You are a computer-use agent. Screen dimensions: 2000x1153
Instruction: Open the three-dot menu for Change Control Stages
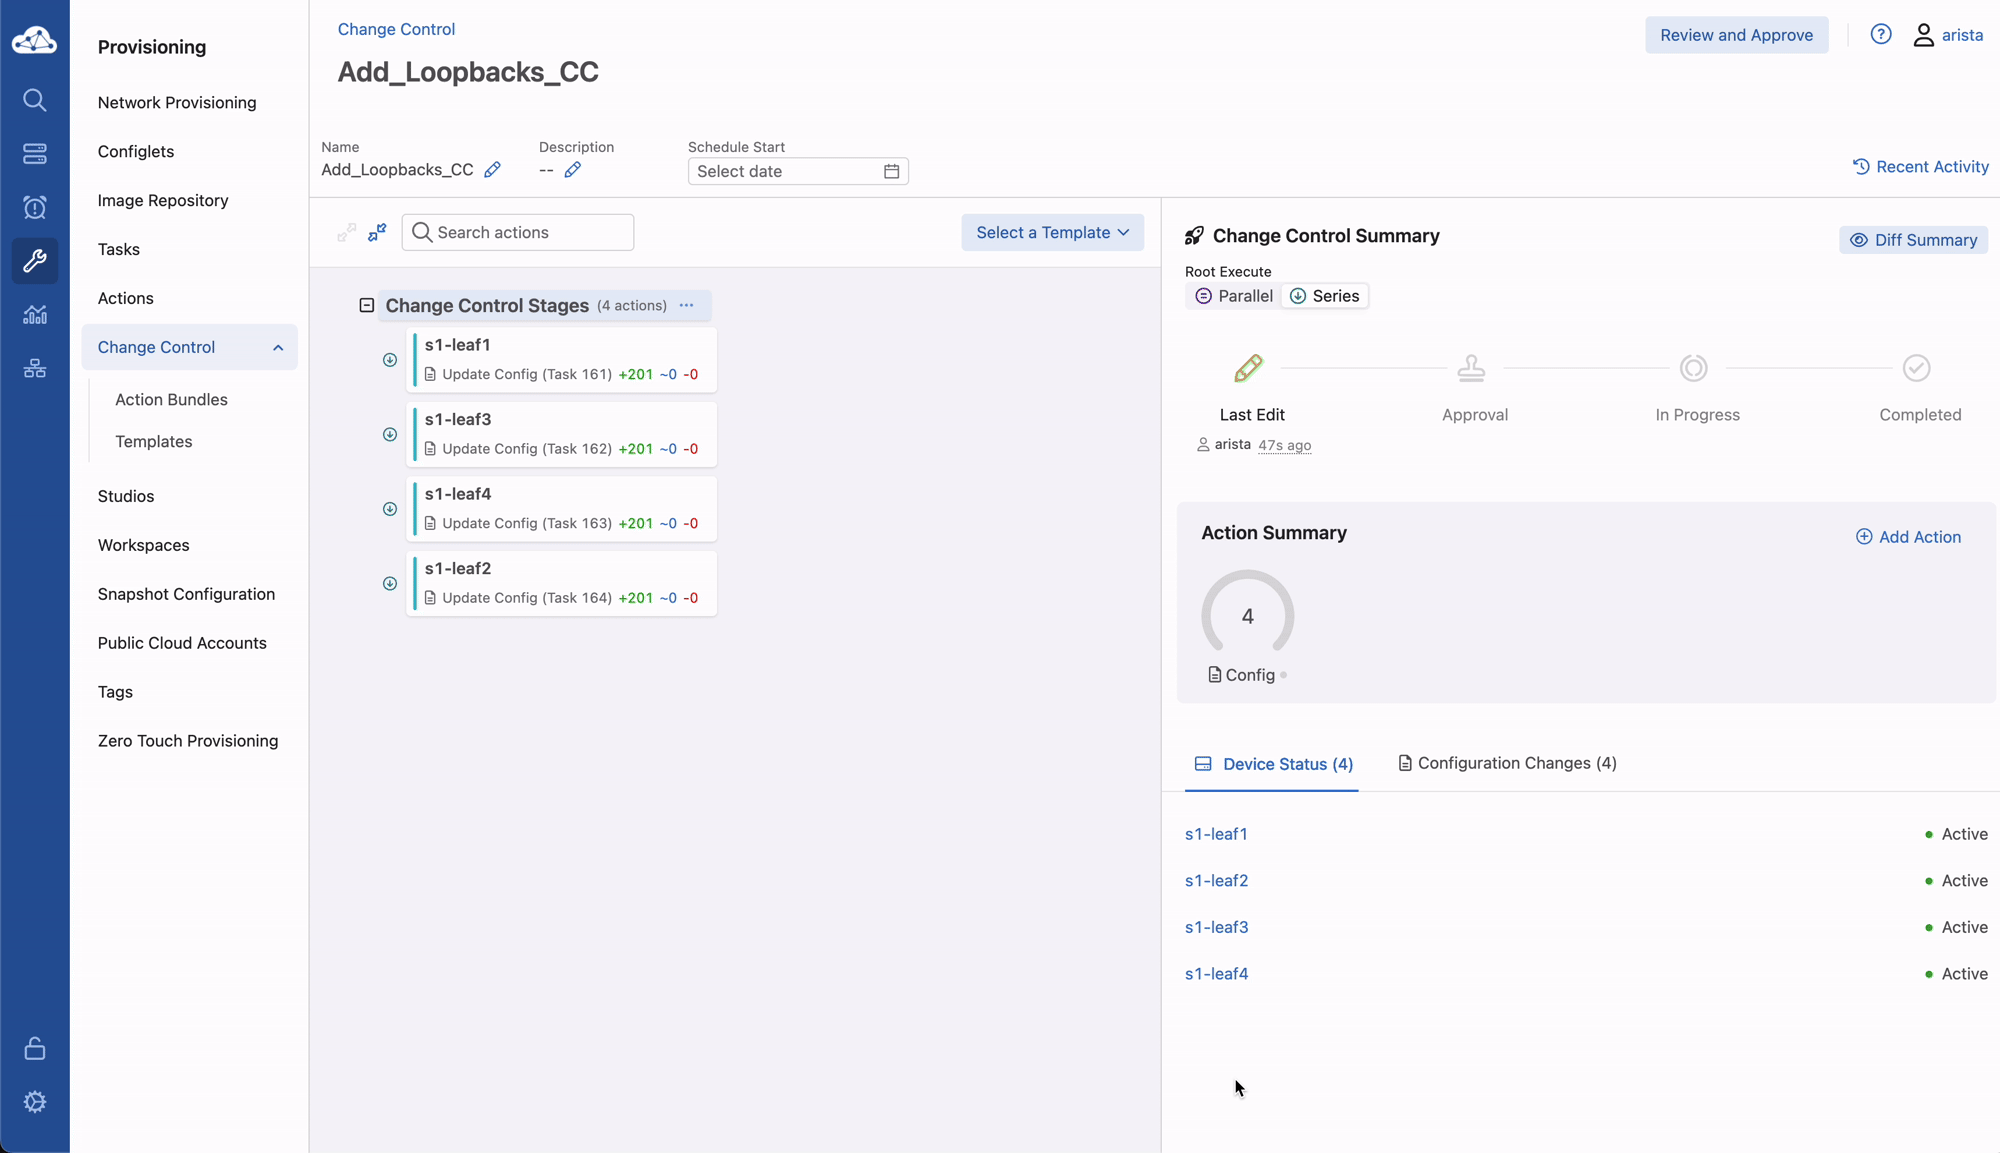click(687, 306)
